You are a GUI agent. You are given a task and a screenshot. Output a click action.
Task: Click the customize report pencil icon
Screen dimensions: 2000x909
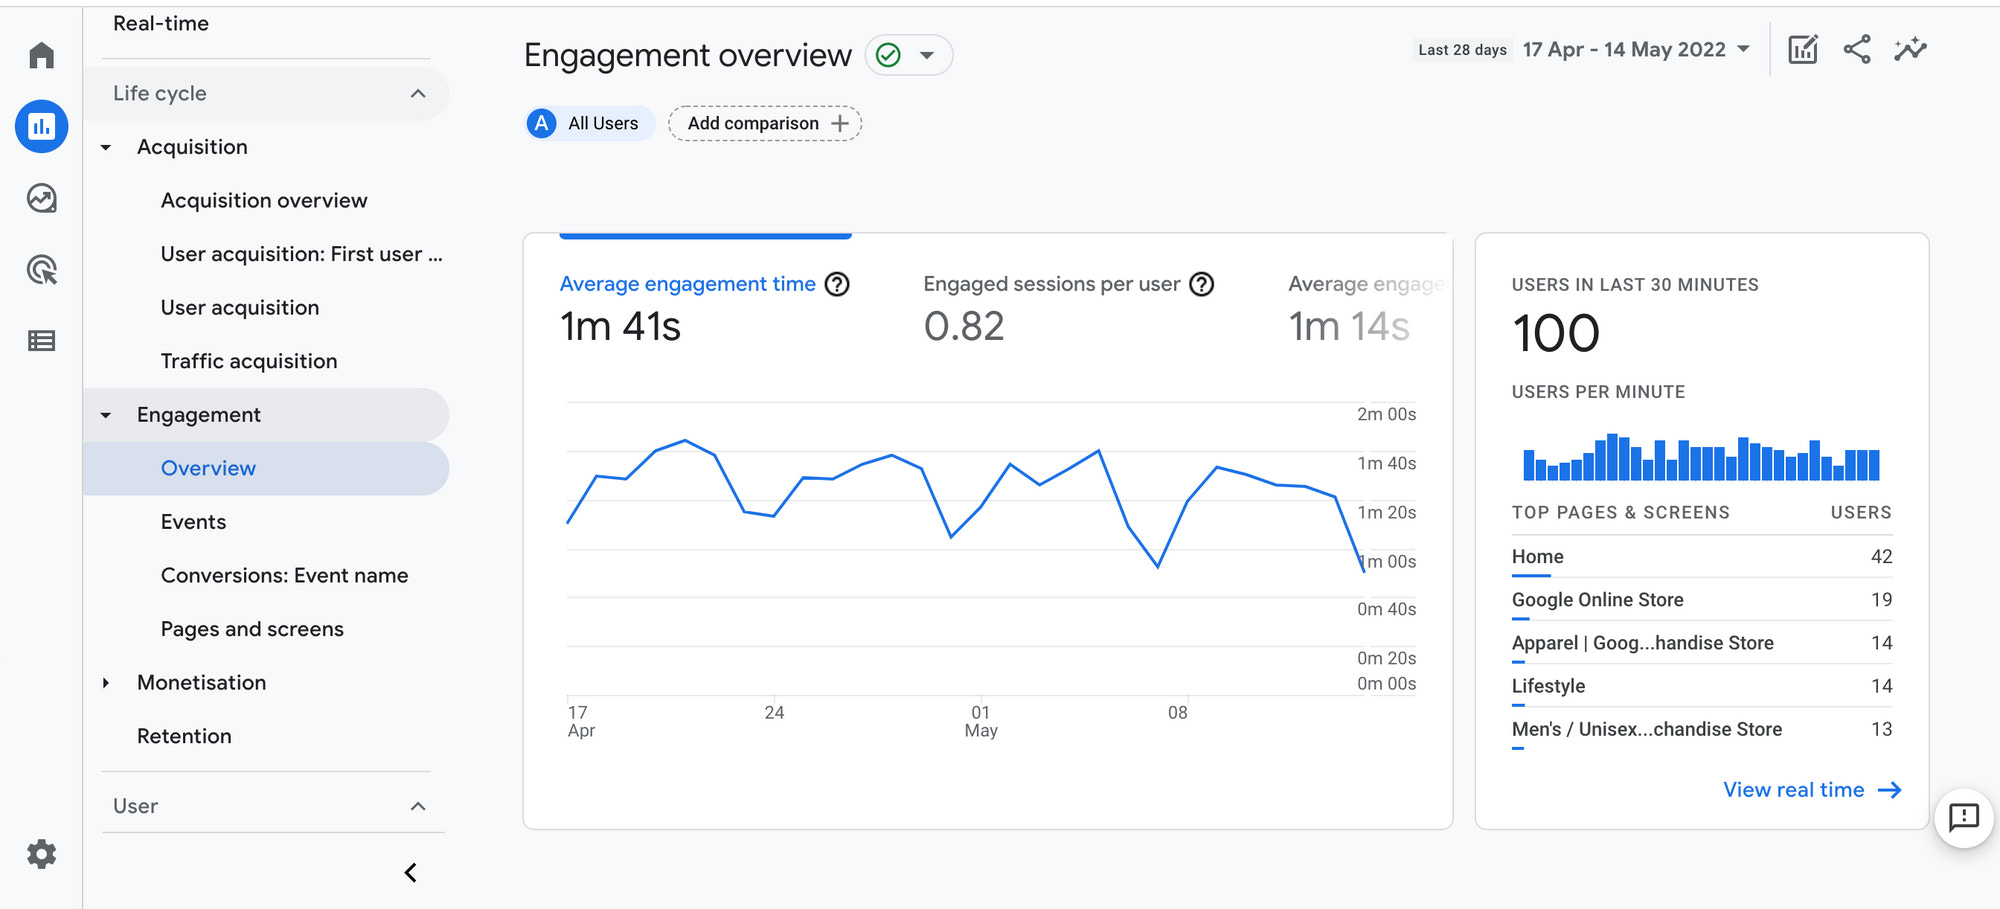tap(1802, 48)
